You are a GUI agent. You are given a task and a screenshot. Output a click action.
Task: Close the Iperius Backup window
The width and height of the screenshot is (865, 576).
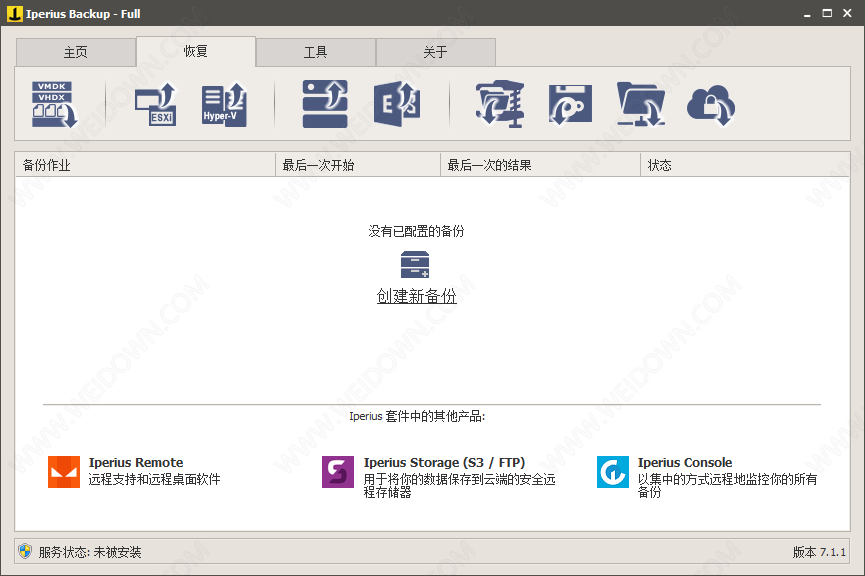tap(847, 13)
